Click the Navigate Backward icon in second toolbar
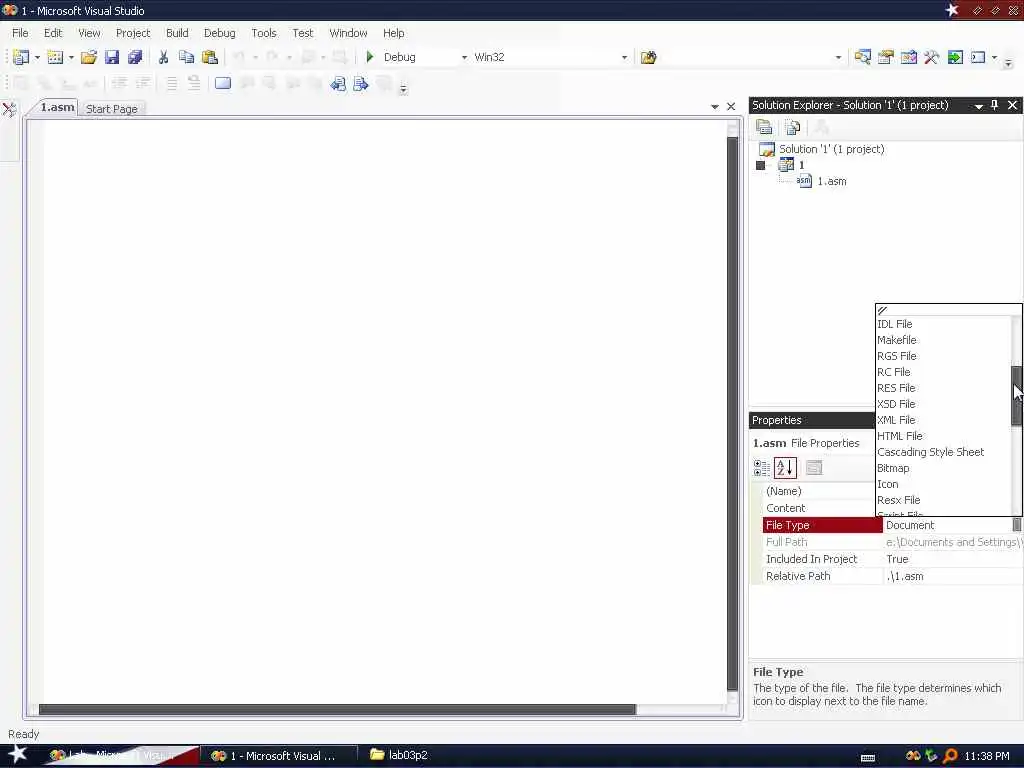Viewport: 1024px width, 768px height. [338, 84]
